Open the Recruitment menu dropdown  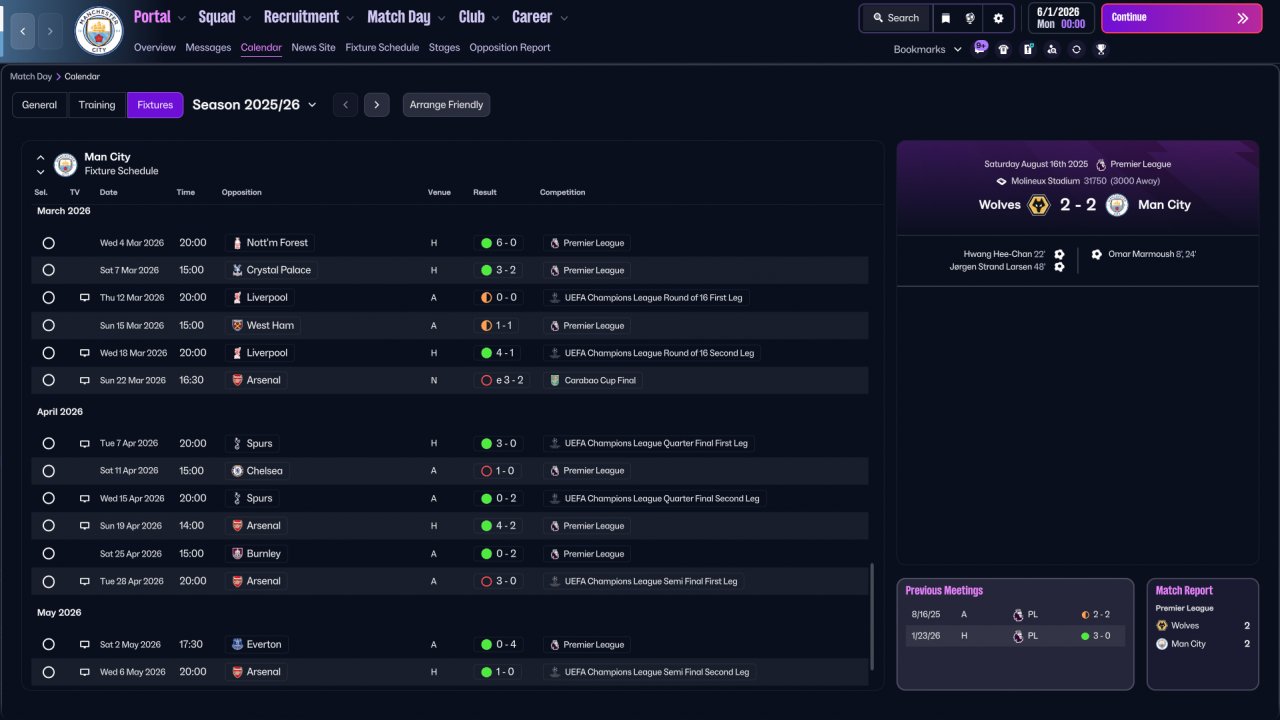(x=308, y=17)
